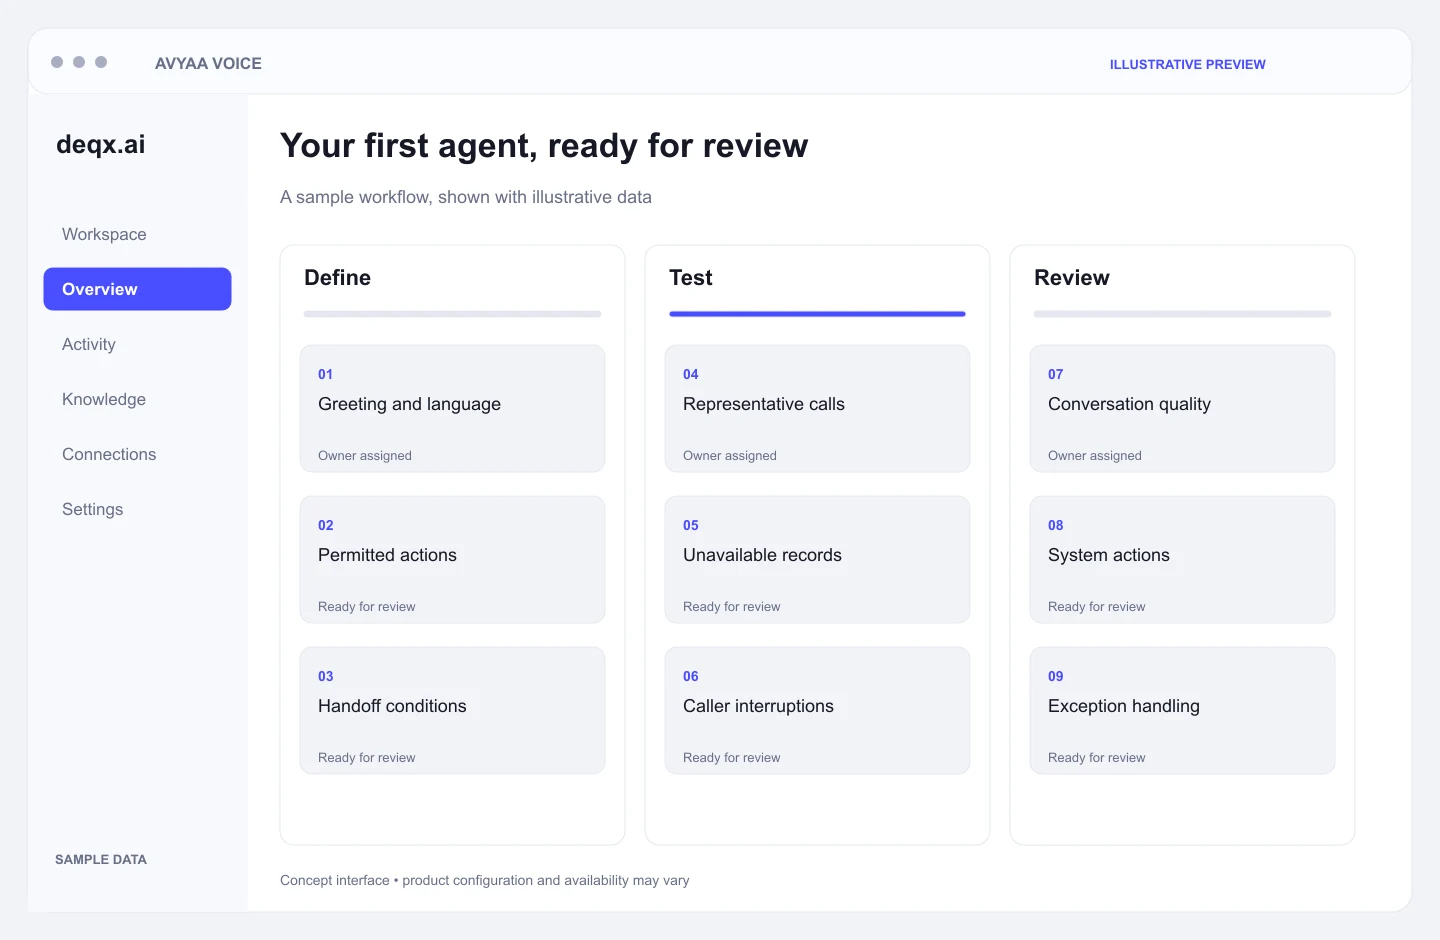Select Overview in the sidebar
Viewport: 1440px width, 940px height.
tap(137, 289)
